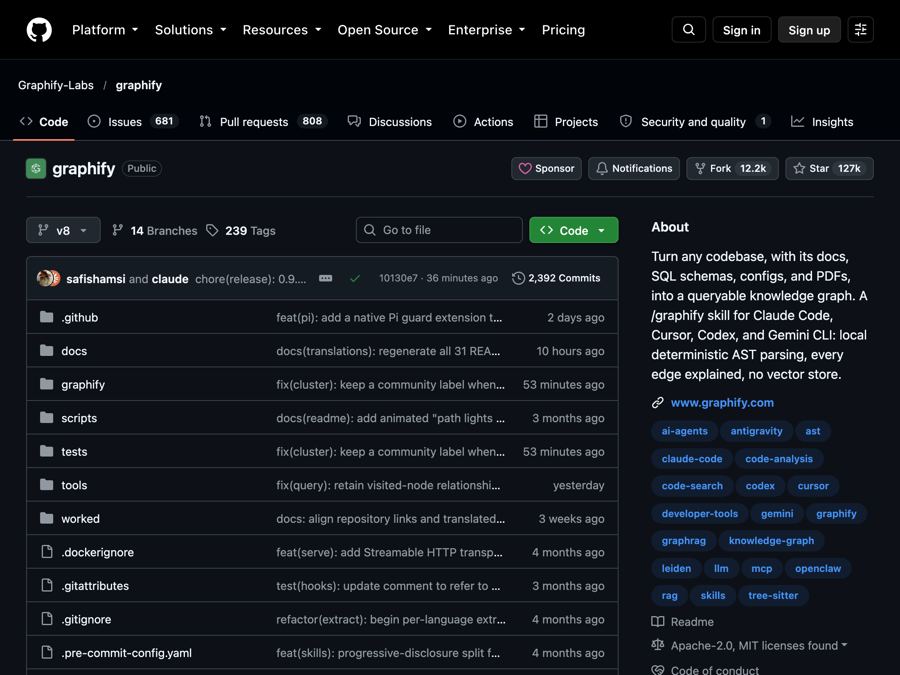Open the GitHub home logo
The image size is (900, 675).
(39, 30)
